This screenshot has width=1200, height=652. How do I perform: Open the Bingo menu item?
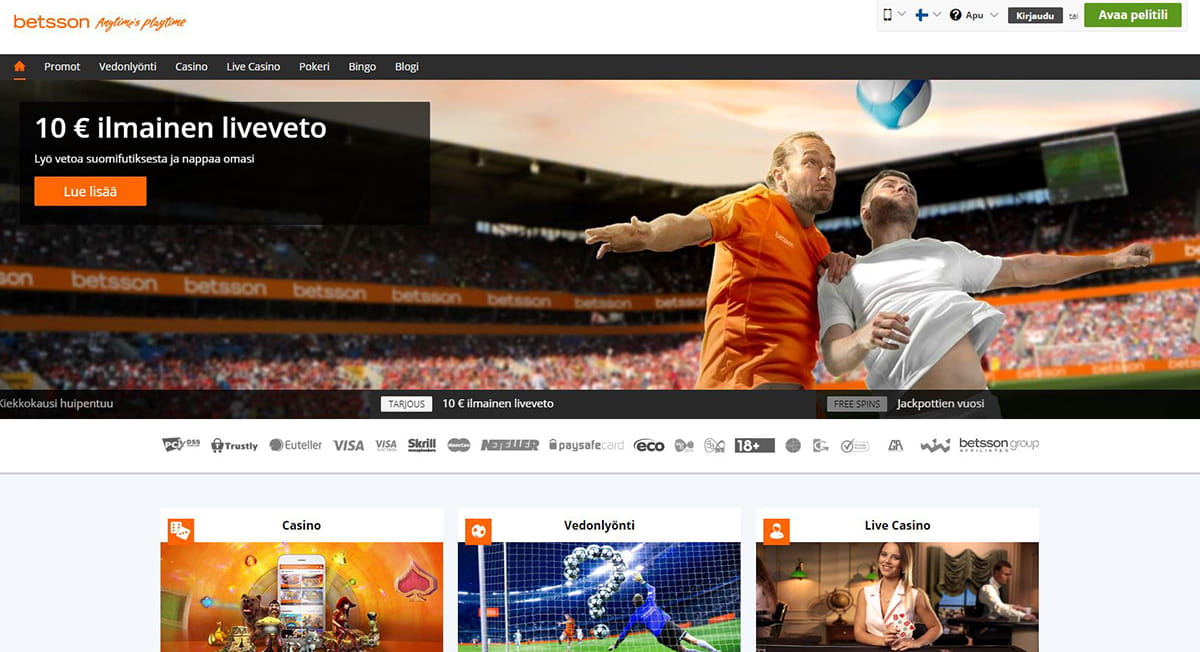(x=362, y=67)
